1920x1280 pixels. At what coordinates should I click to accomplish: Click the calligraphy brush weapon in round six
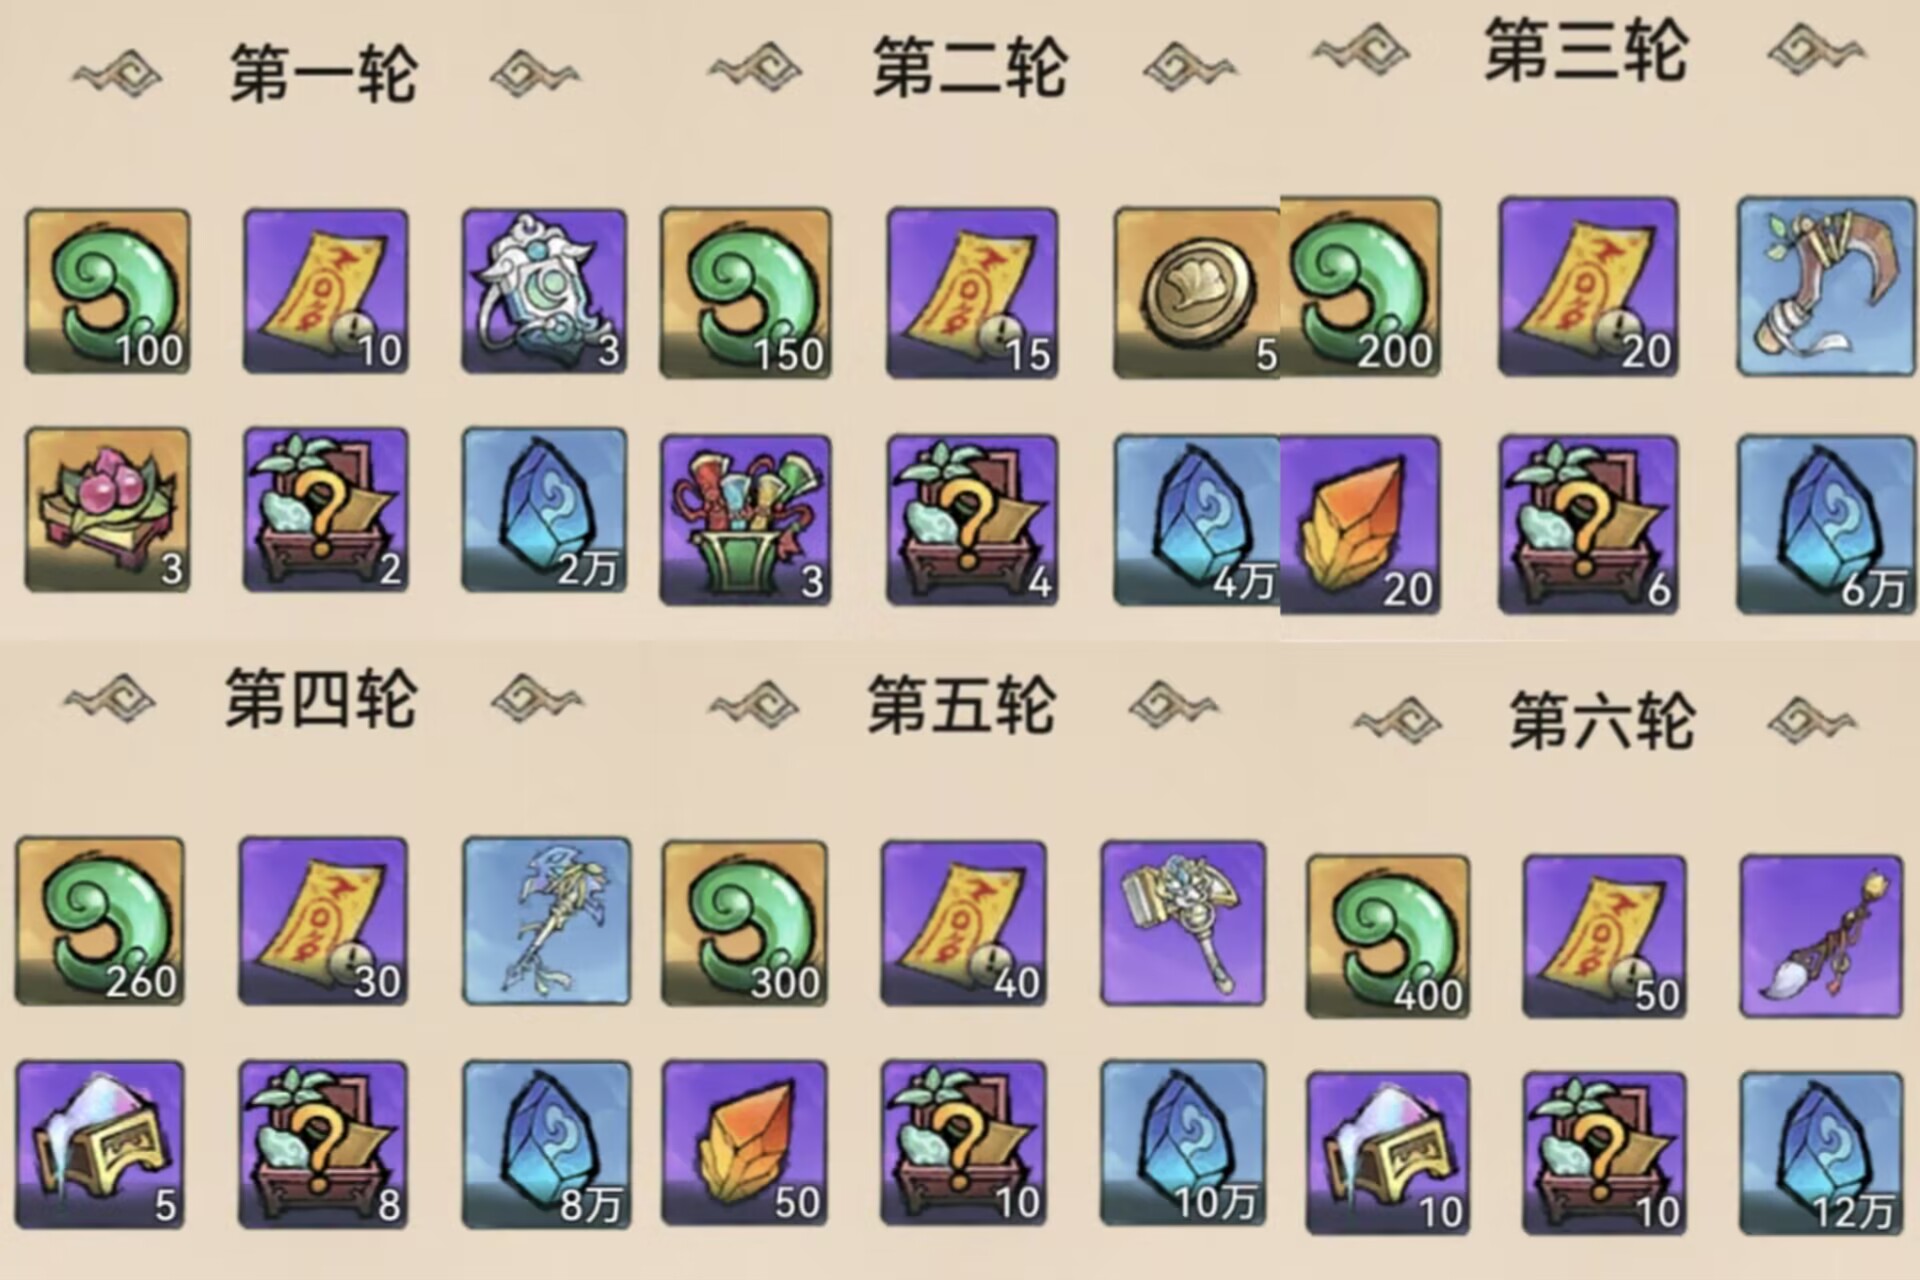(1821, 937)
